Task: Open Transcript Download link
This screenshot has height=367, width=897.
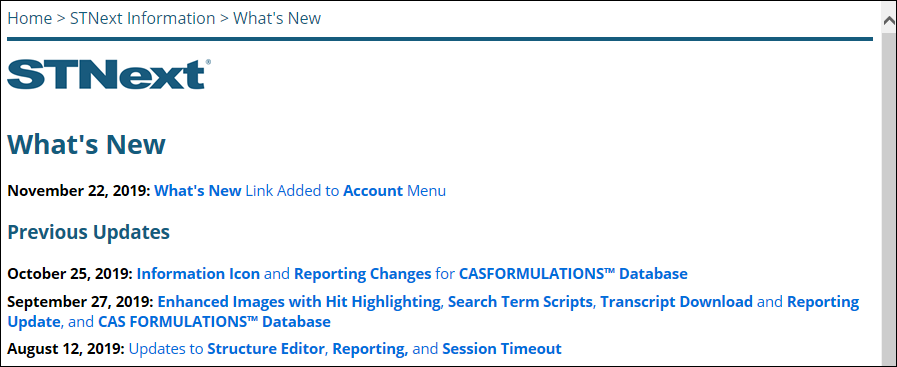Action: click(677, 301)
